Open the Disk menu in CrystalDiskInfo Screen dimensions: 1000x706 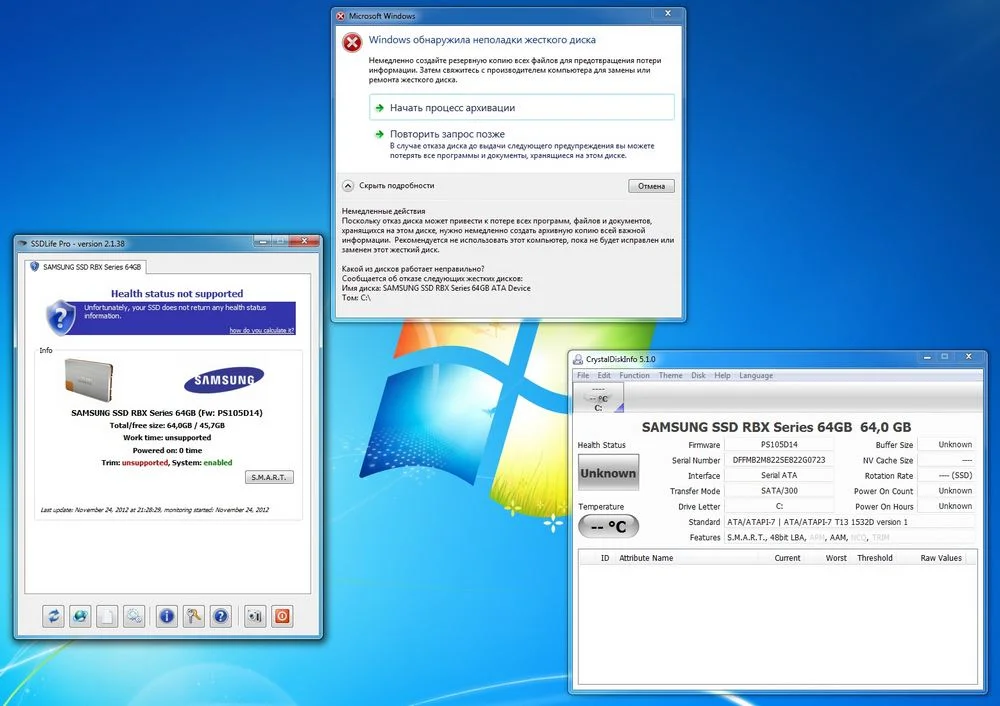pos(698,376)
